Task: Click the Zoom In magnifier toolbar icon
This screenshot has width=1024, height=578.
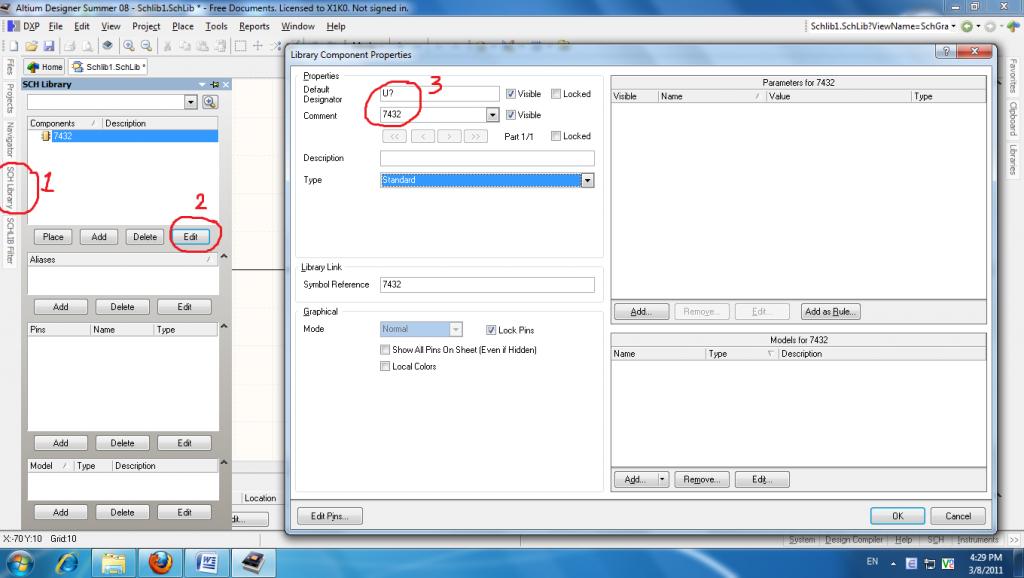Action: [x=129, y=46]
